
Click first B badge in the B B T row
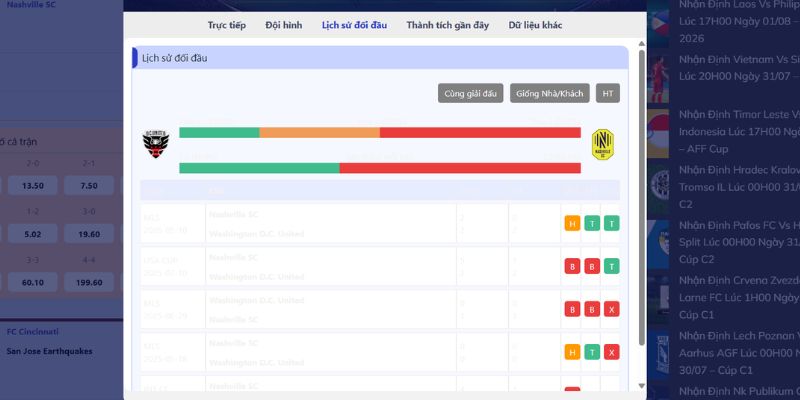coord(572,266)
